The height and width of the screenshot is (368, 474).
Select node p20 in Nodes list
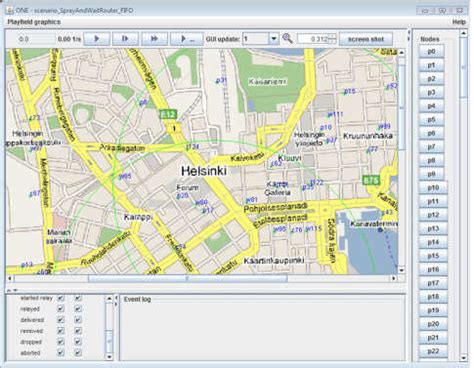tap(433, 324)
